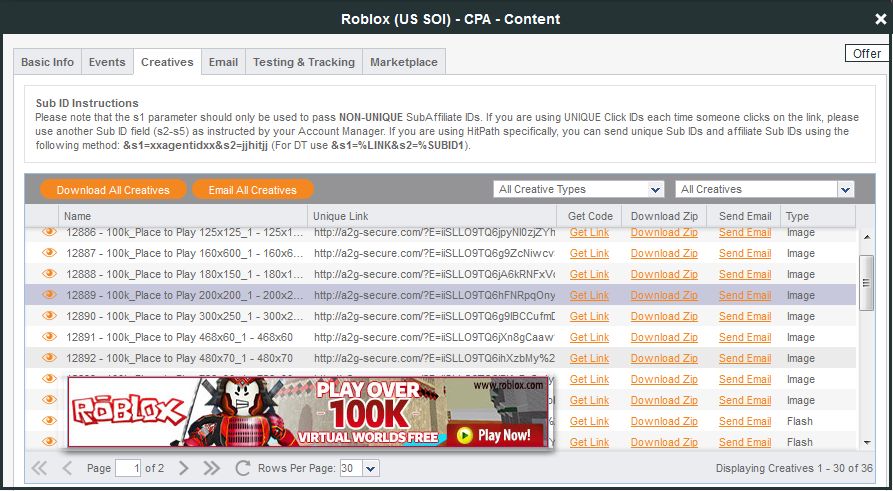
Task: Refresh the creatives list
Action: (x=242, y=468)
